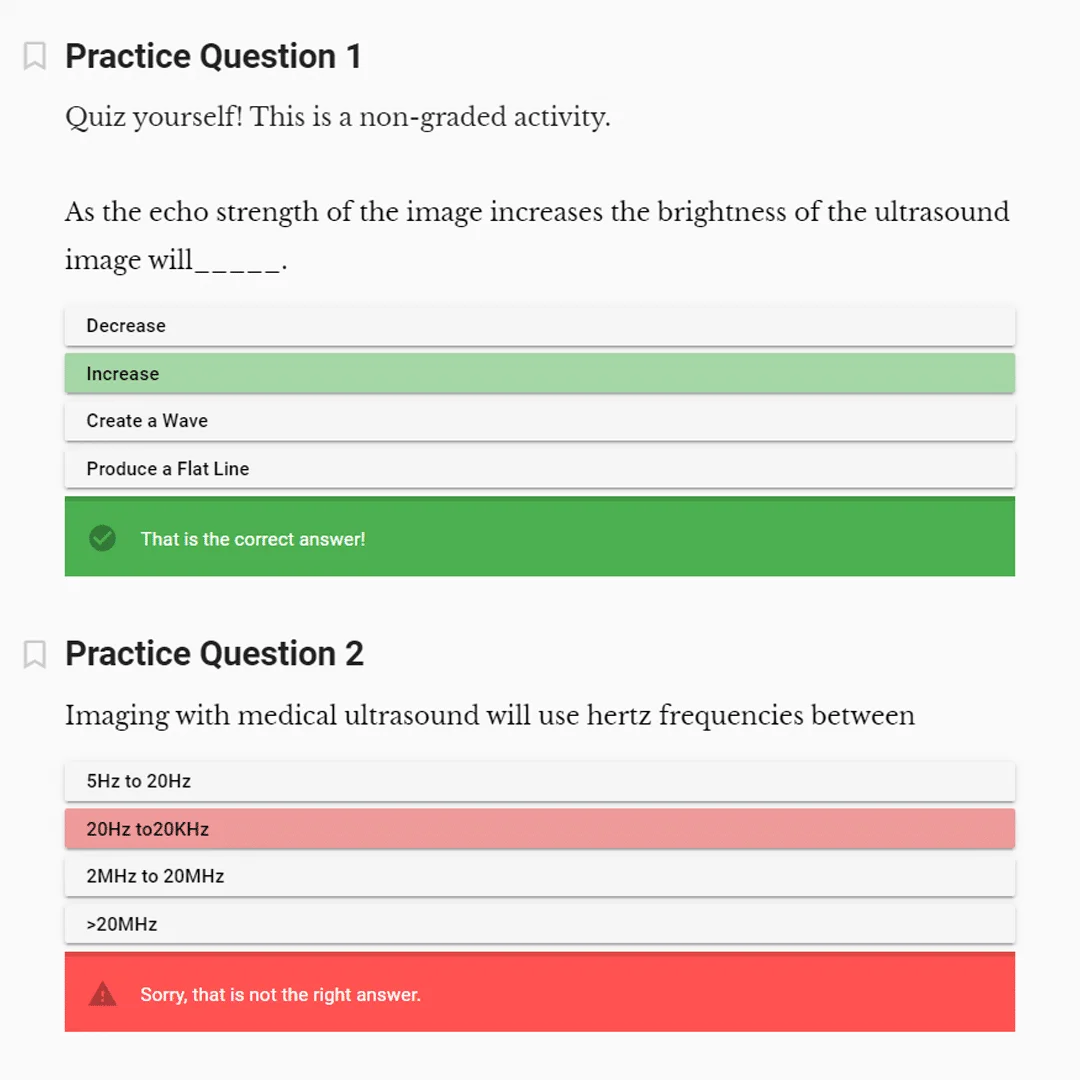Click the Practice Question 2 heading

point(214,654)
